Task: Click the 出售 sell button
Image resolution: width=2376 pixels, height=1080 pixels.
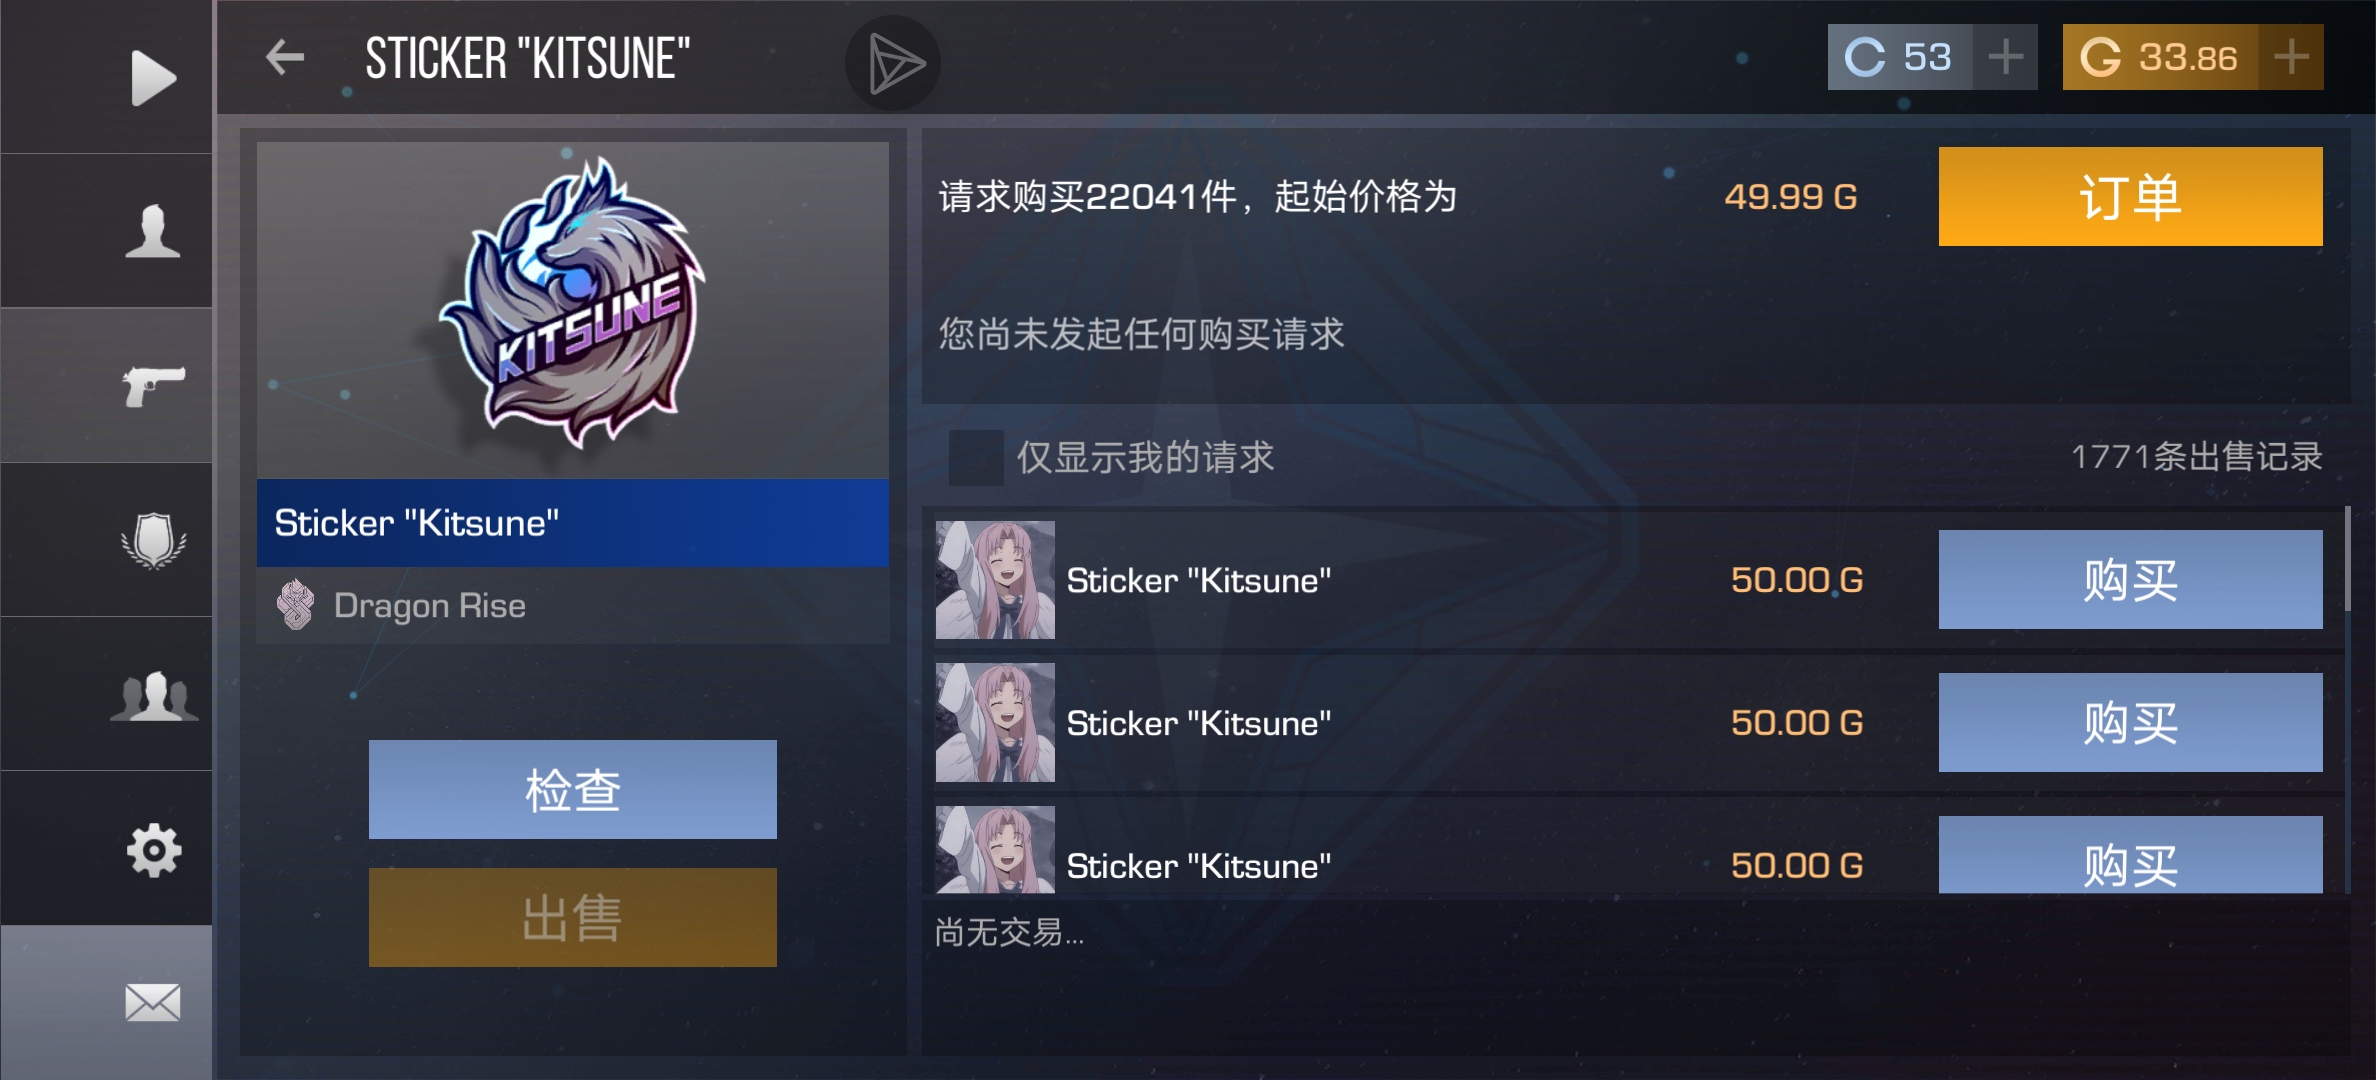Action: coord(572,917)
